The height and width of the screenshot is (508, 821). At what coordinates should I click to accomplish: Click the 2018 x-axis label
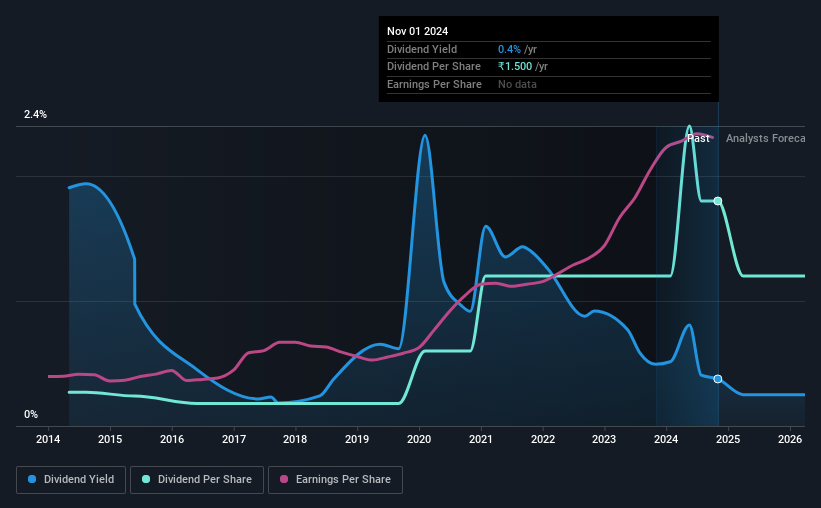point(295,439)
